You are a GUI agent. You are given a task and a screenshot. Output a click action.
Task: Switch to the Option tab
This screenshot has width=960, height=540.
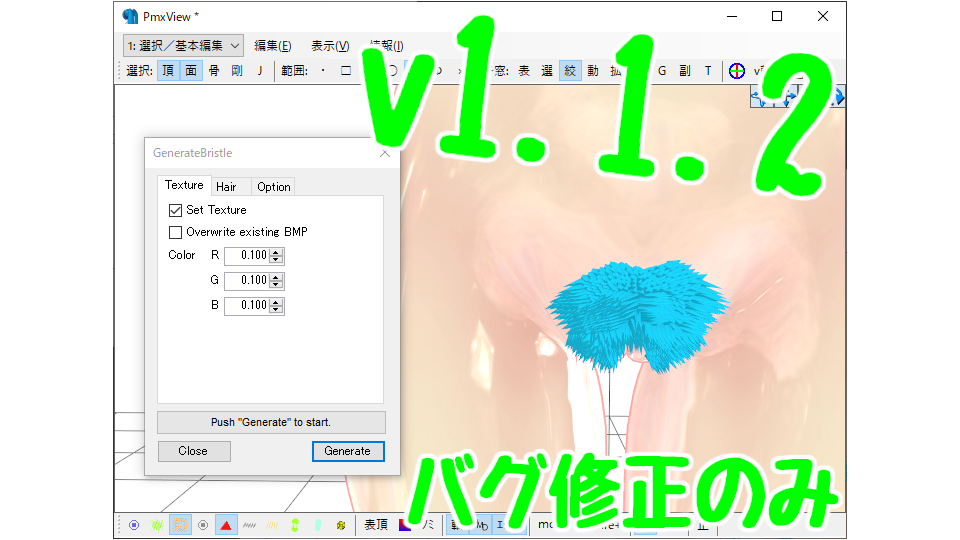click(274, 187)
